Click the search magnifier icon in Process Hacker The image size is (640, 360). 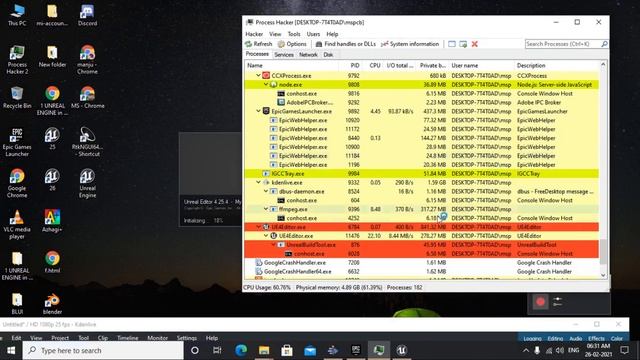coord(604,44)
